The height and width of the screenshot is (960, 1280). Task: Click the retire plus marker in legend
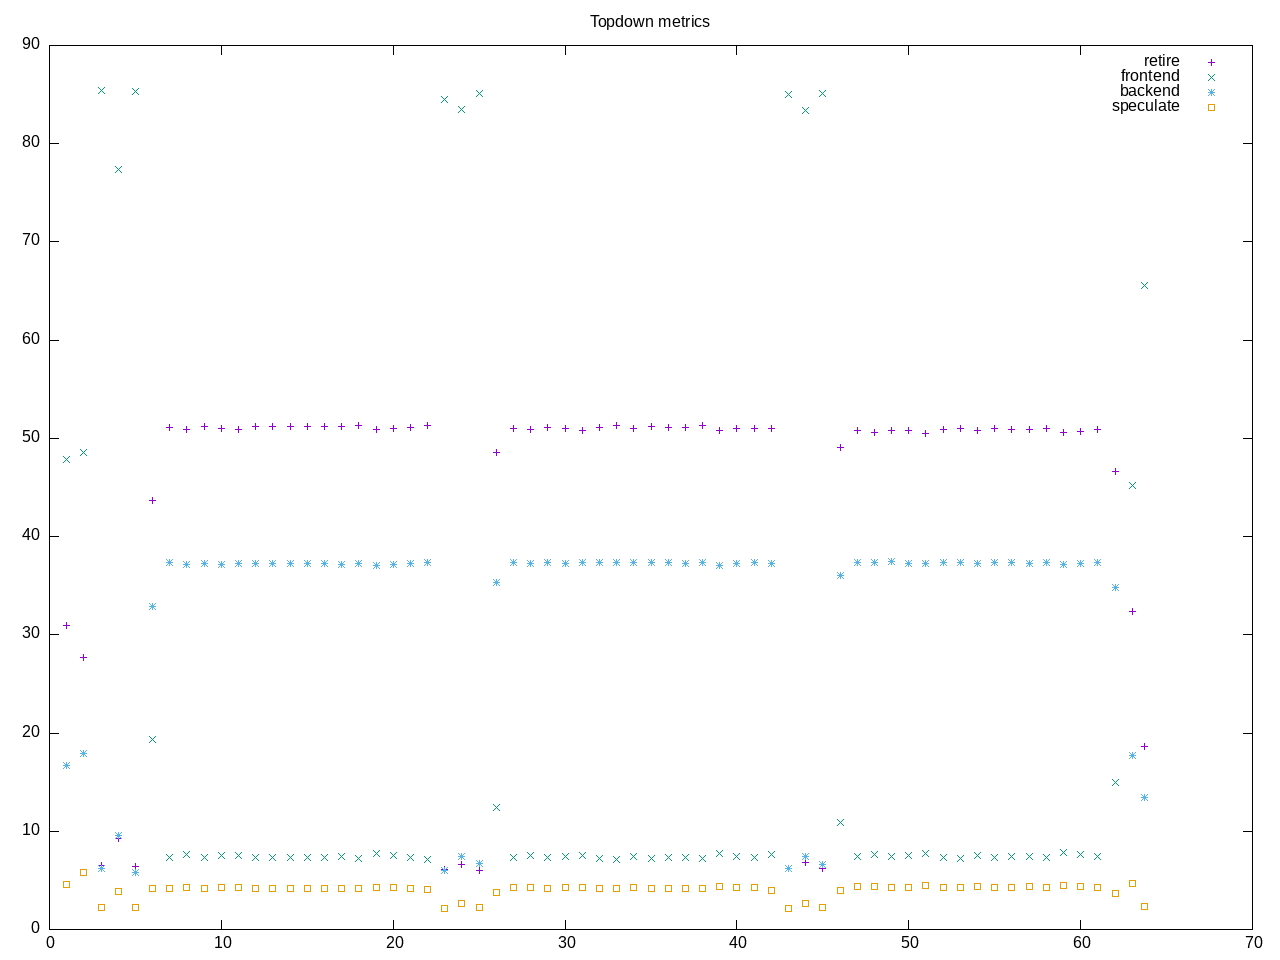1211,62
